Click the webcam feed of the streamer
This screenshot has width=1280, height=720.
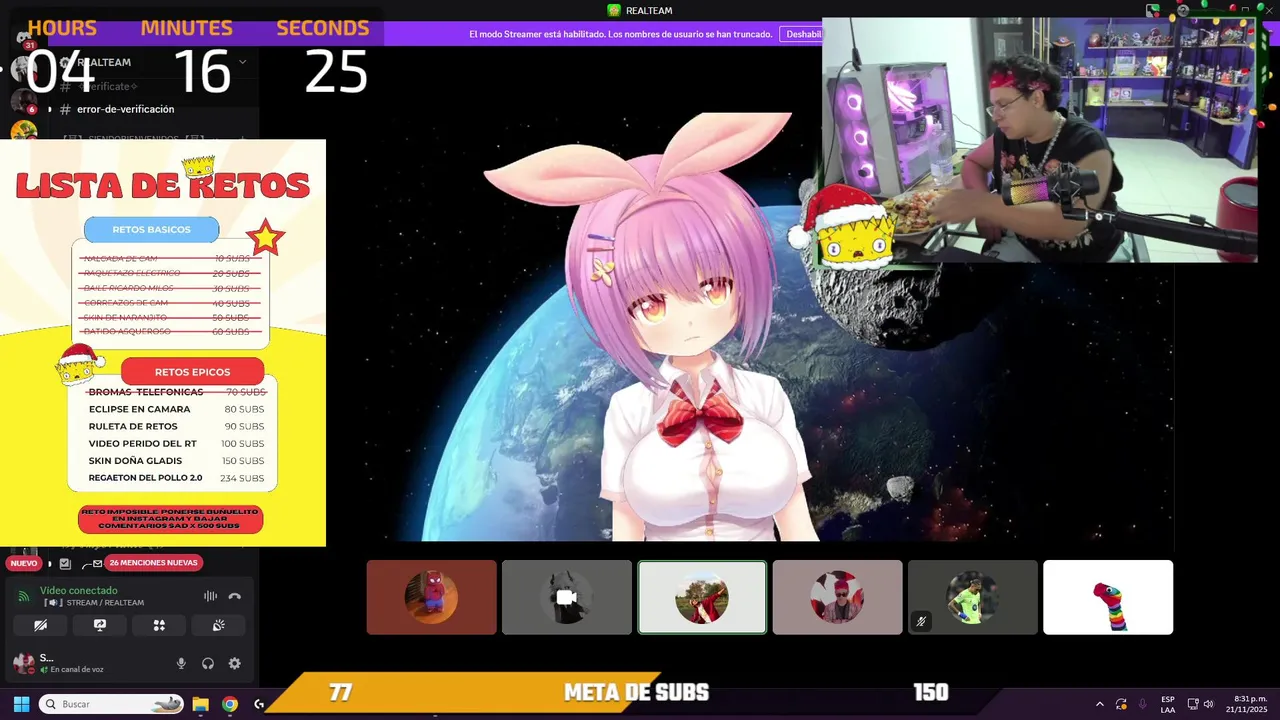1039,140
